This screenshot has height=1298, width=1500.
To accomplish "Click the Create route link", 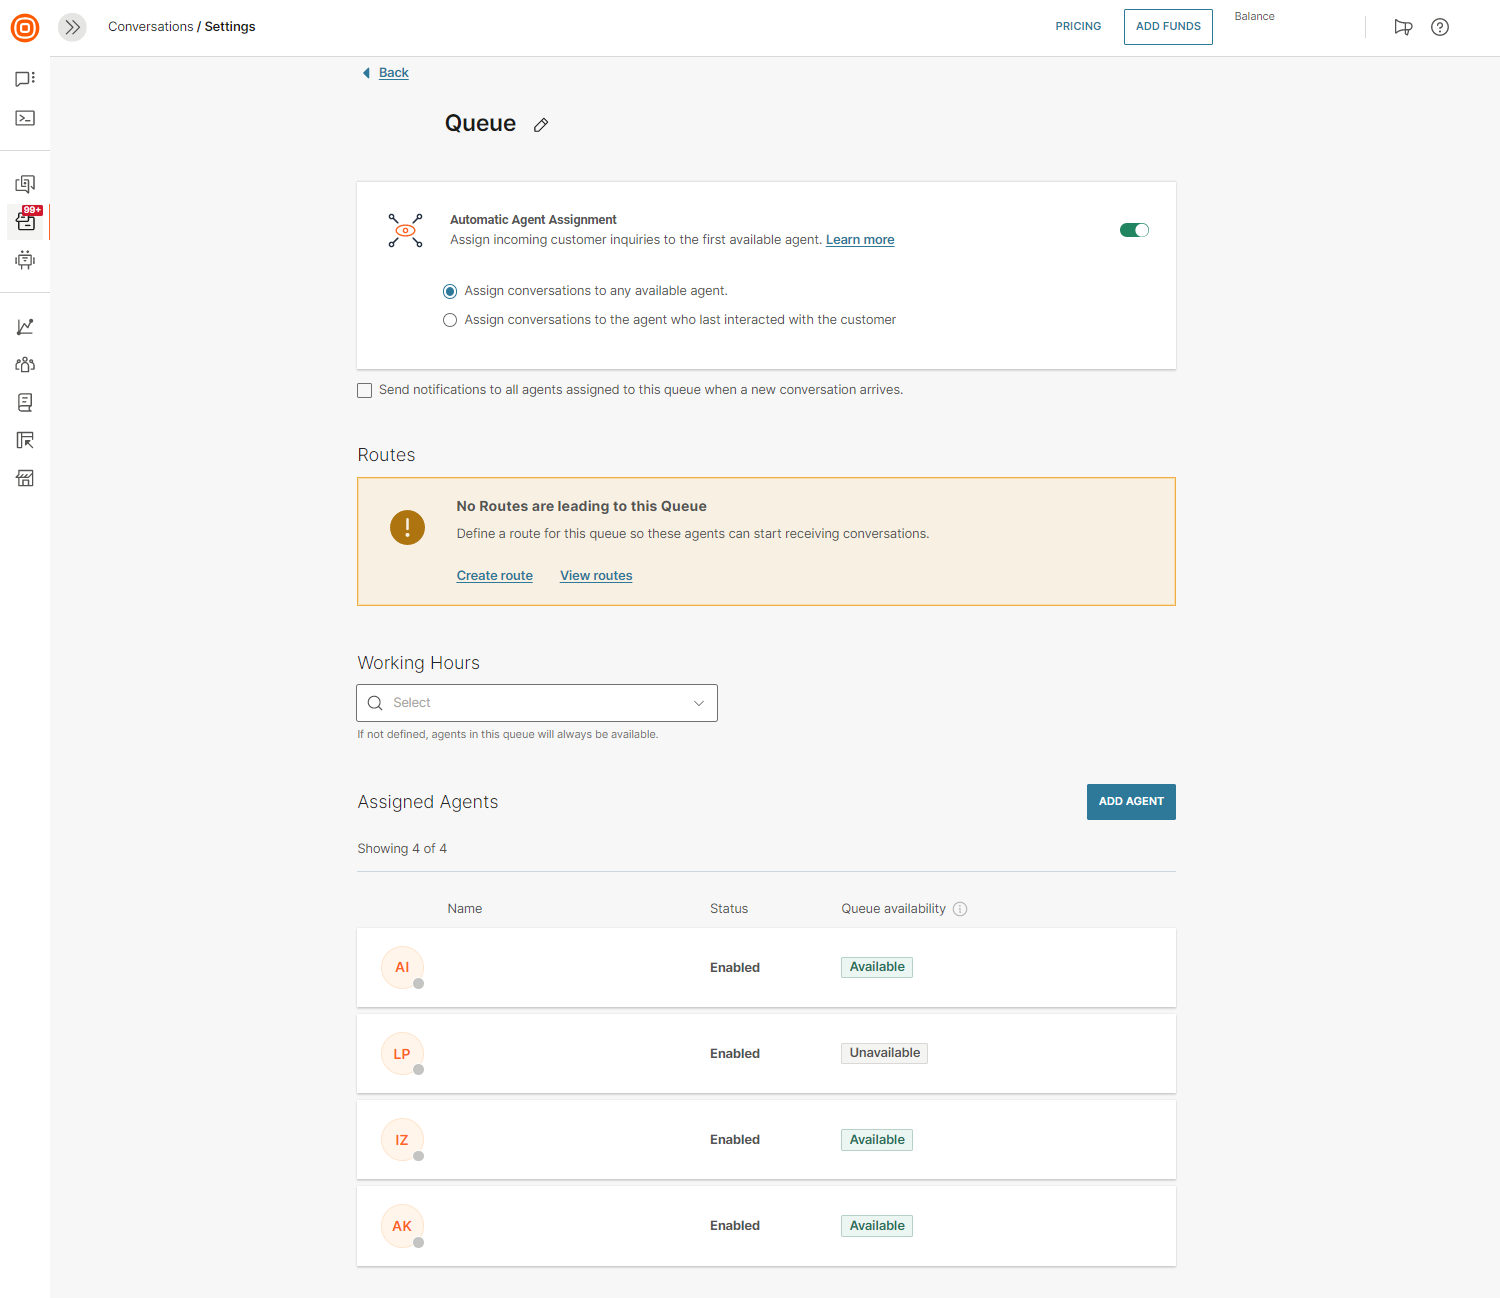I will point(494,576).
